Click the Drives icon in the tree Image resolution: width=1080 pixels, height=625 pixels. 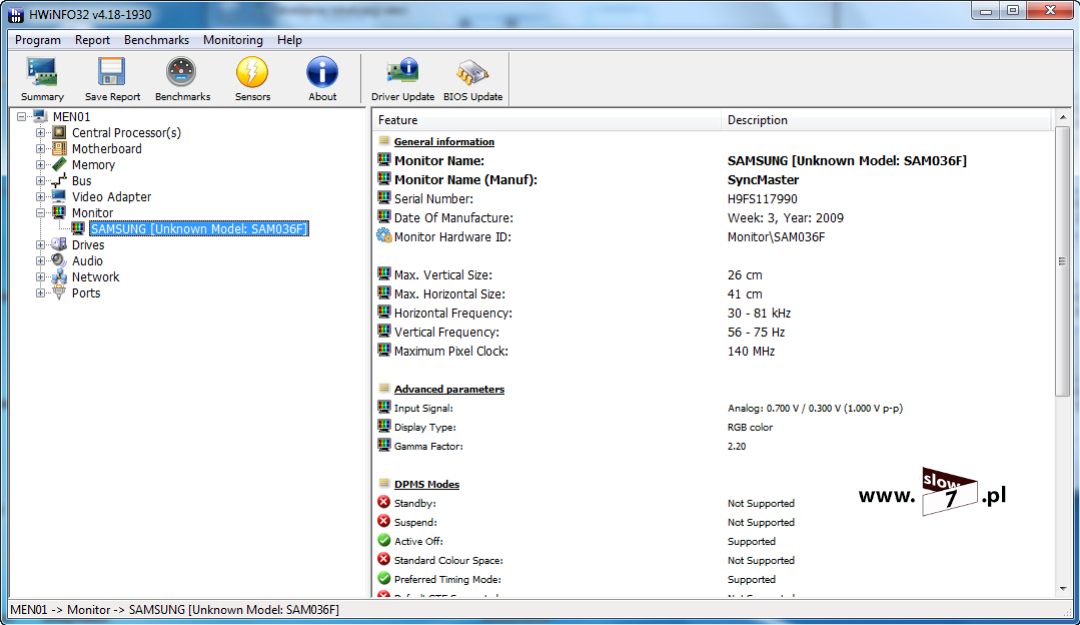click(x=59, y=245)
